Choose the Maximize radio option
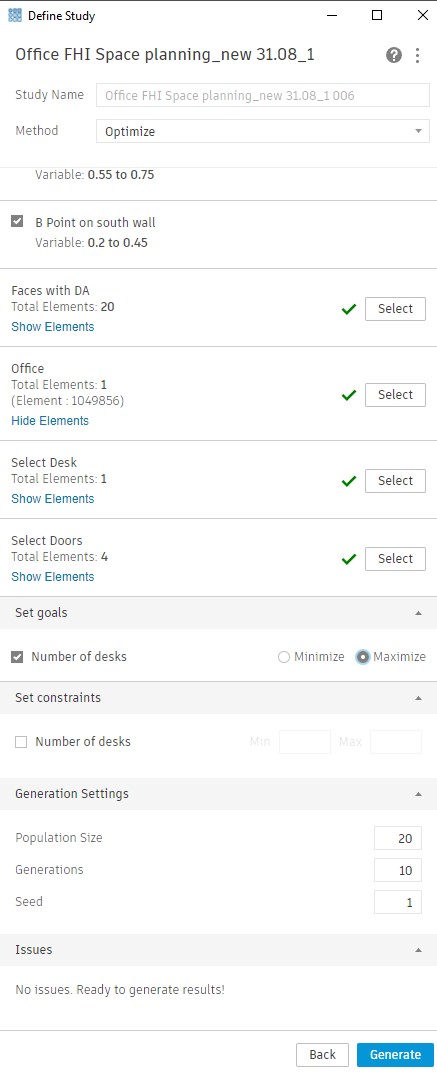437x1075 pixels. 363,657
